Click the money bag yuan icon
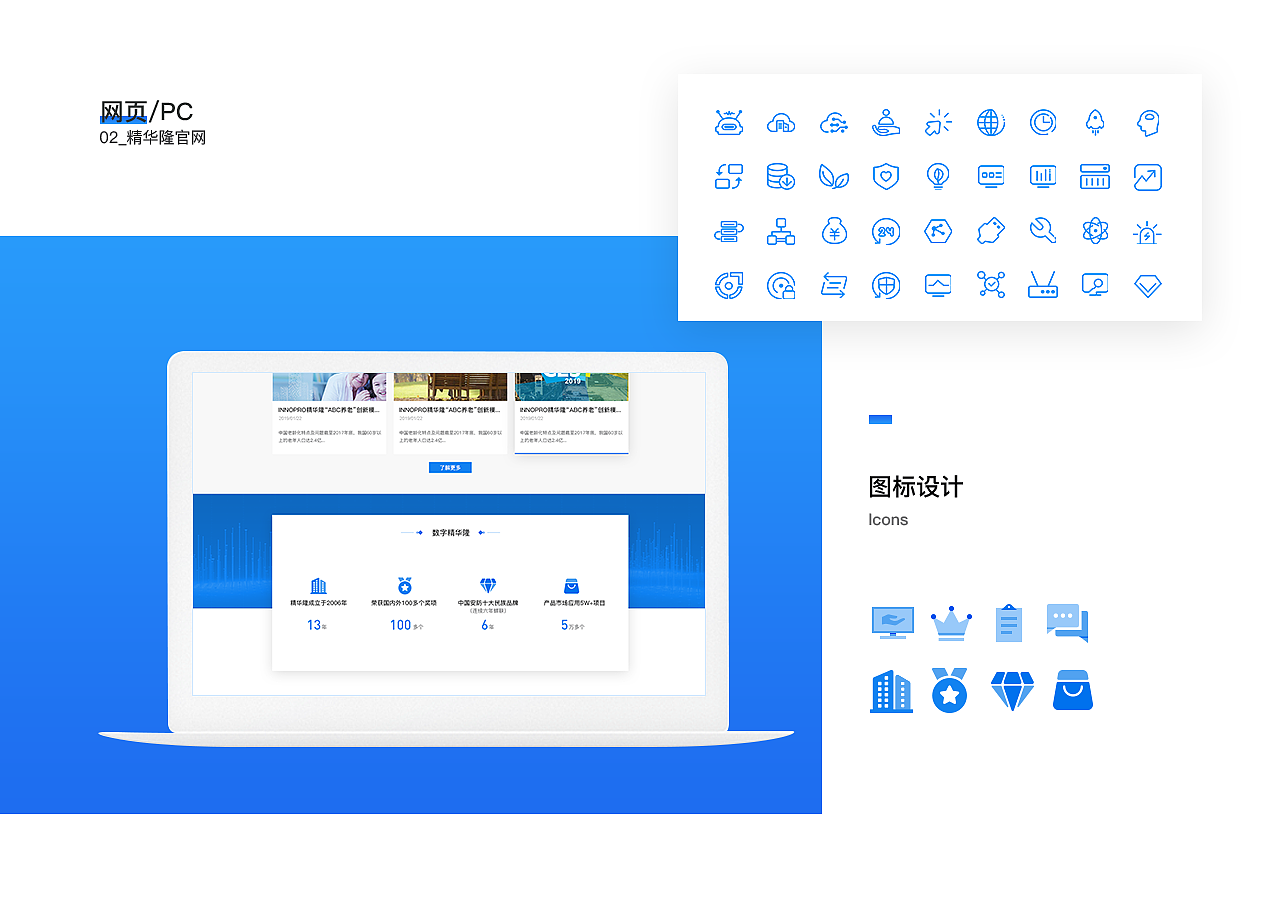Viewport: 1280px width, 920px height. (834, 230)
